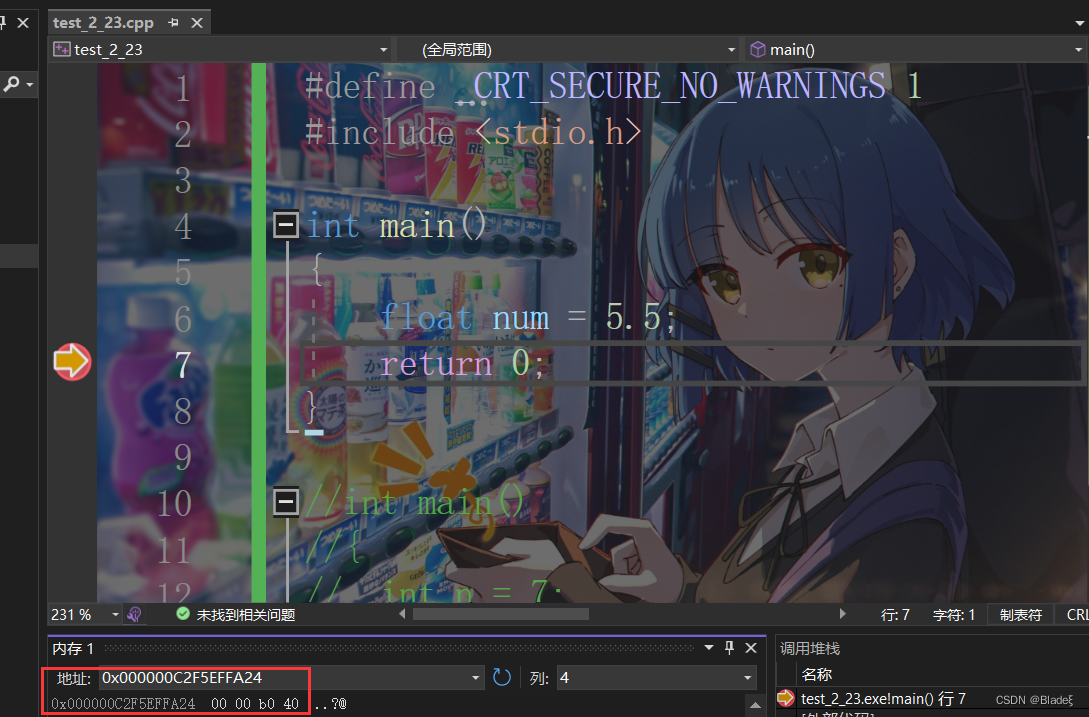Open the editor tab list dropdown arrow
This screenshot has width=1089, height=717.
1079,23
